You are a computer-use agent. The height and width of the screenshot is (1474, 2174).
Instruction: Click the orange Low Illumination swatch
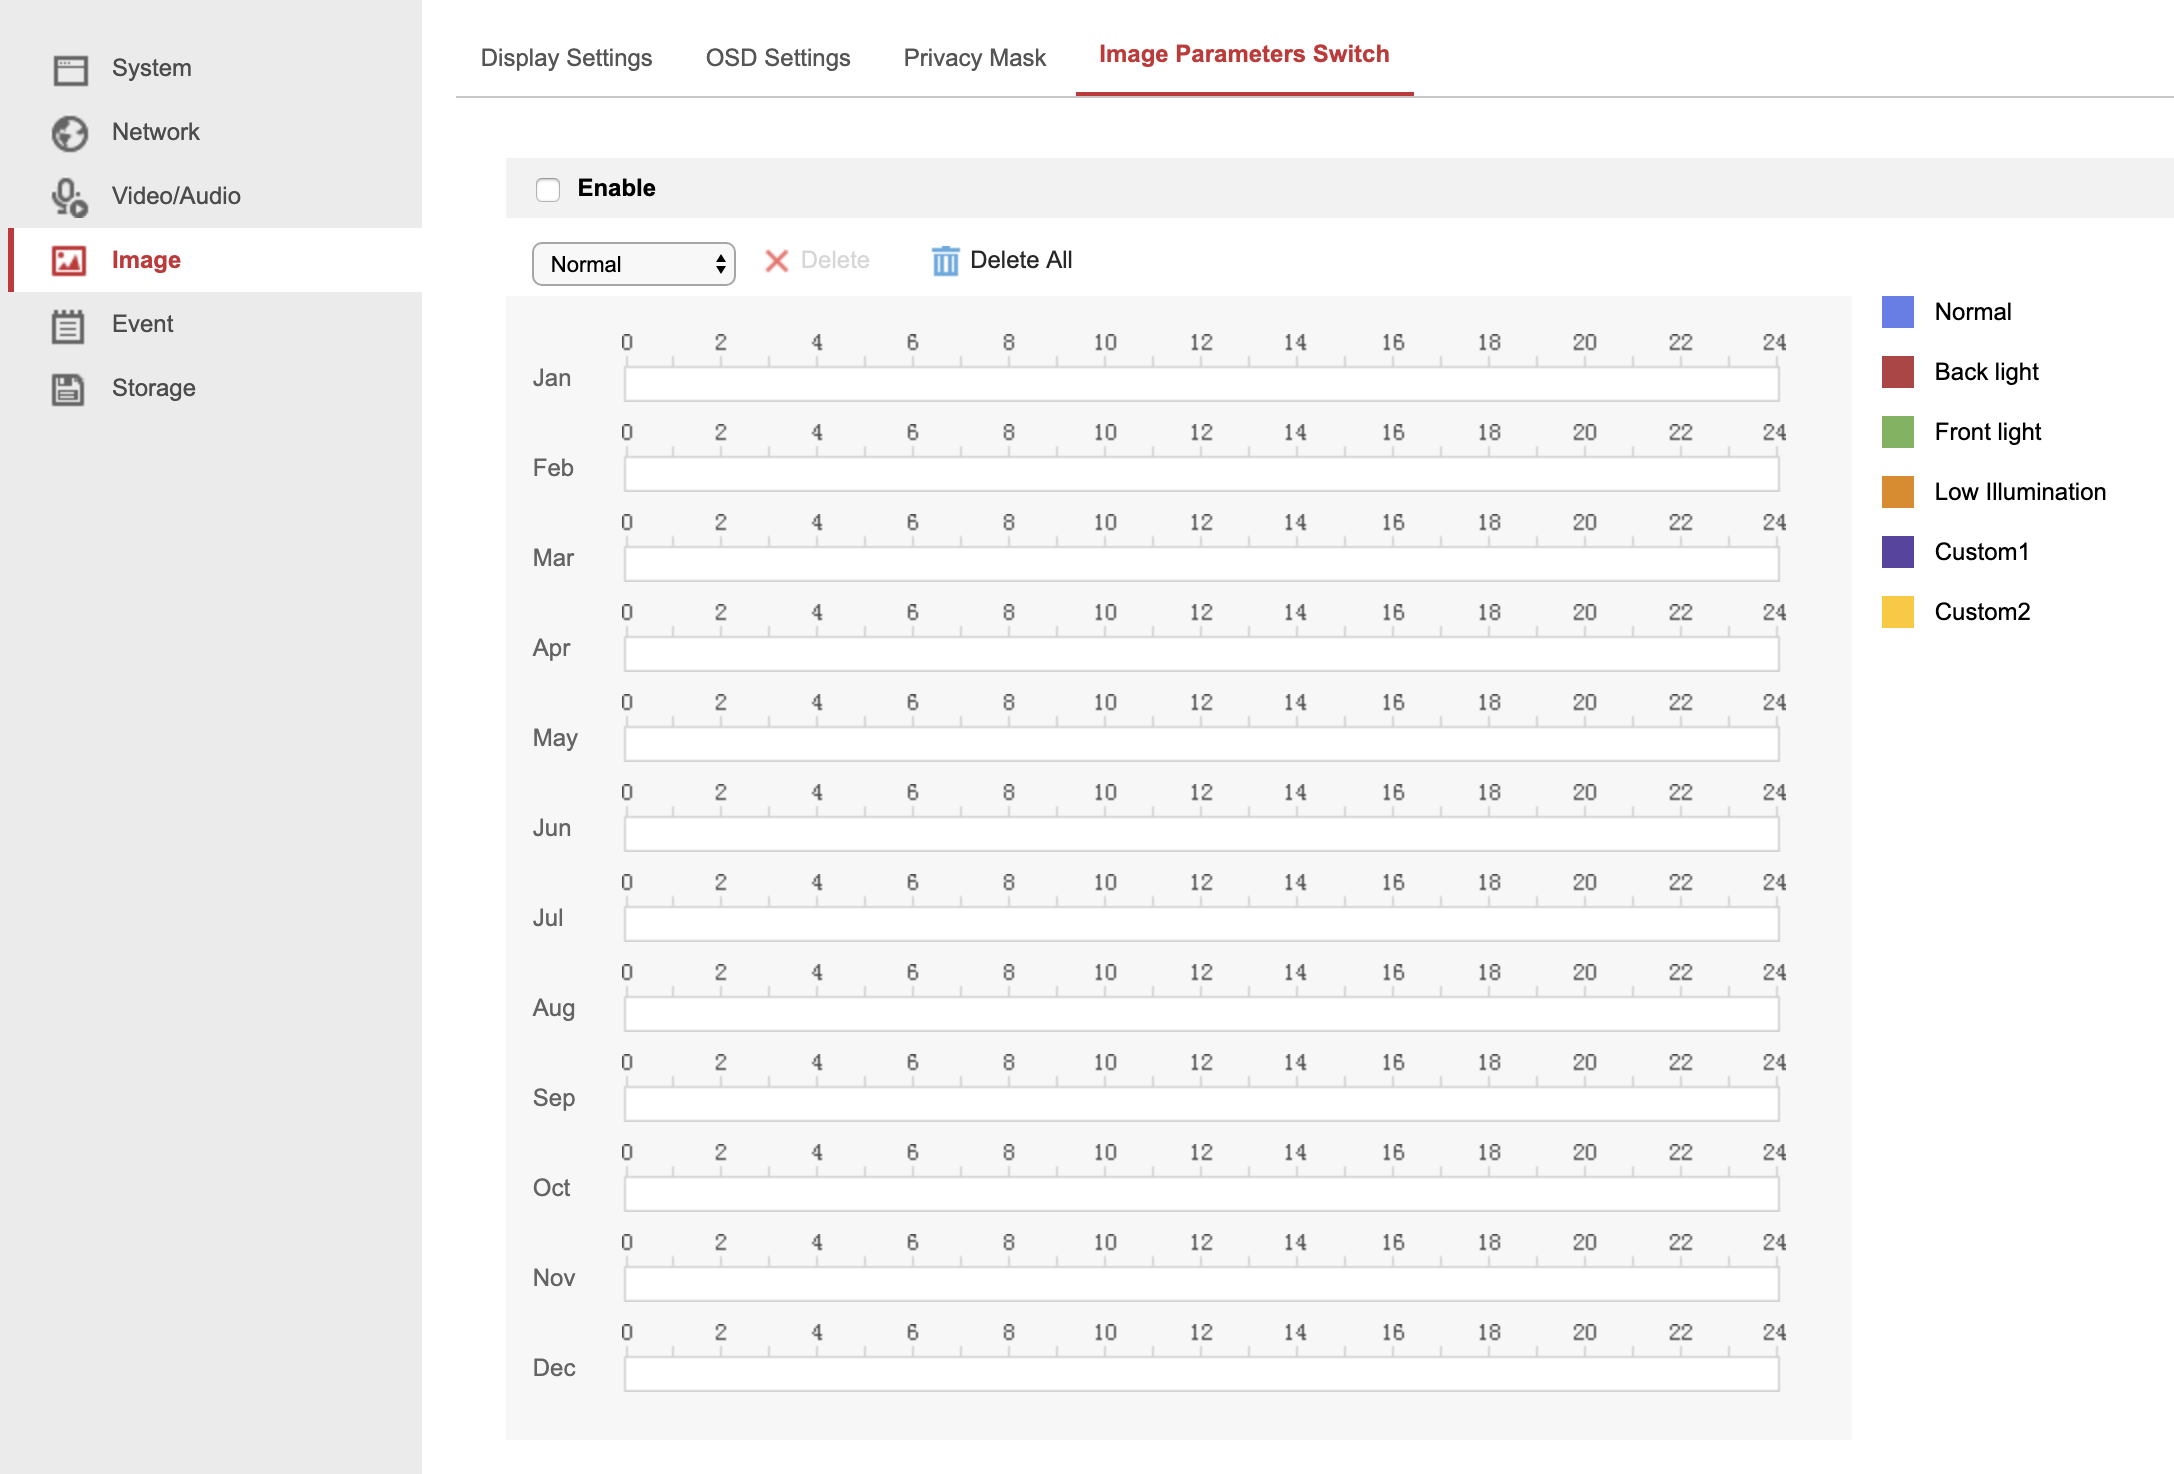(x=1897, y=491)
